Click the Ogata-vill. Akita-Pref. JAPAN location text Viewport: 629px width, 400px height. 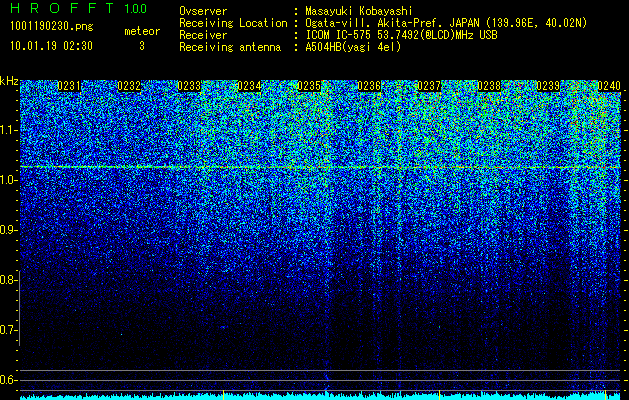(446, 23)
